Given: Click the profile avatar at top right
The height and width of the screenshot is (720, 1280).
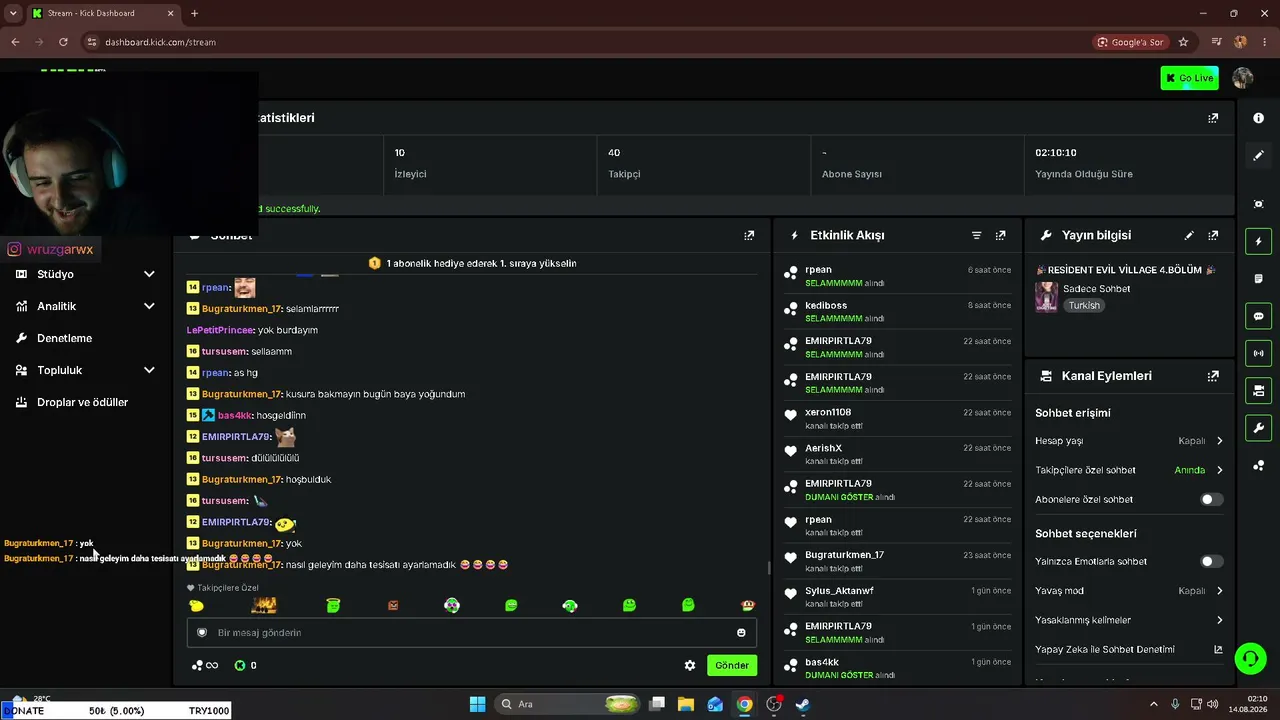Looking at the screenshot, I should [x=1243, y=78].
